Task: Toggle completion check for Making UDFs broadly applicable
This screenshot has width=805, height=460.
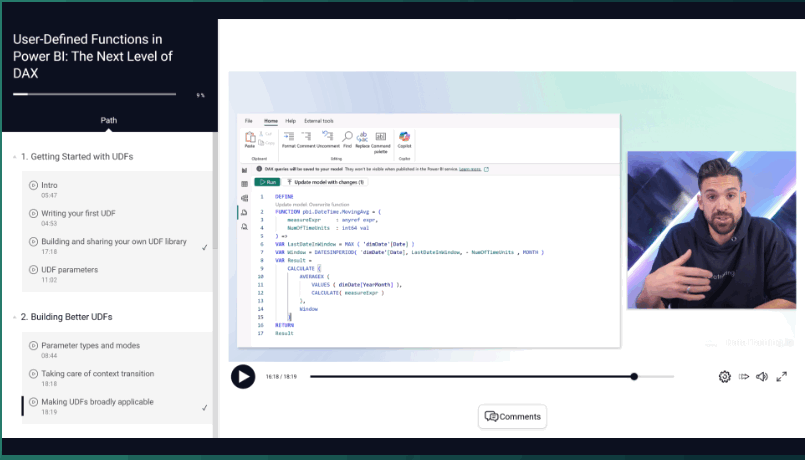Action: (204, 408)
